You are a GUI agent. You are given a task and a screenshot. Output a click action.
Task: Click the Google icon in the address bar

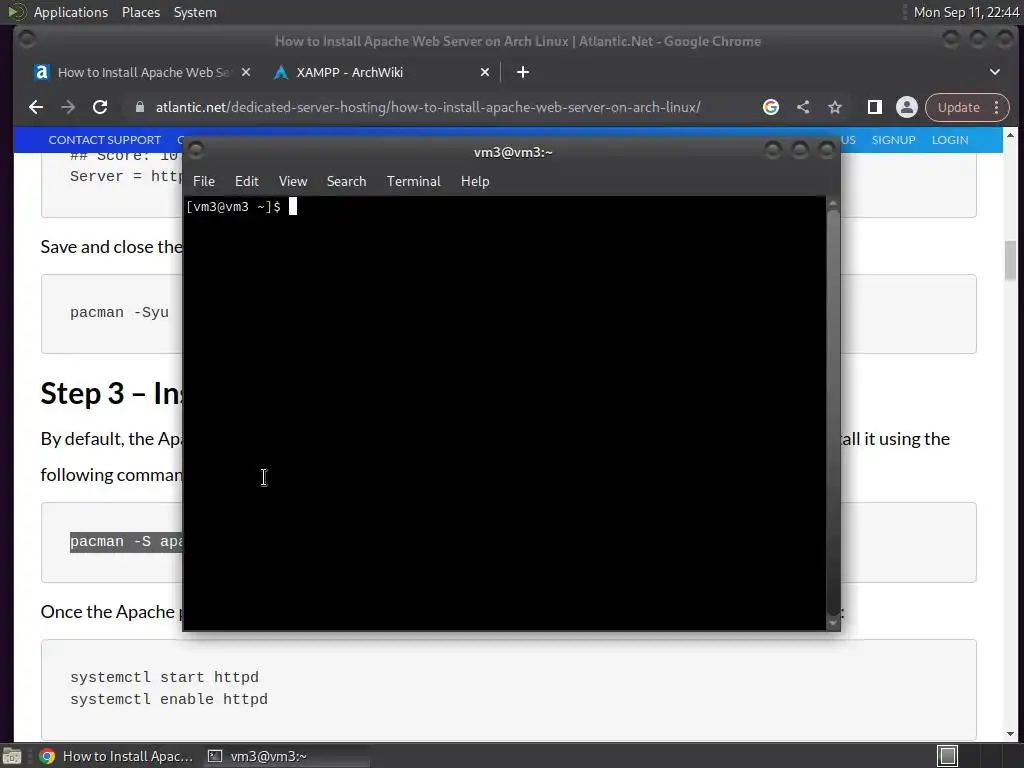[x=771, y=107]
